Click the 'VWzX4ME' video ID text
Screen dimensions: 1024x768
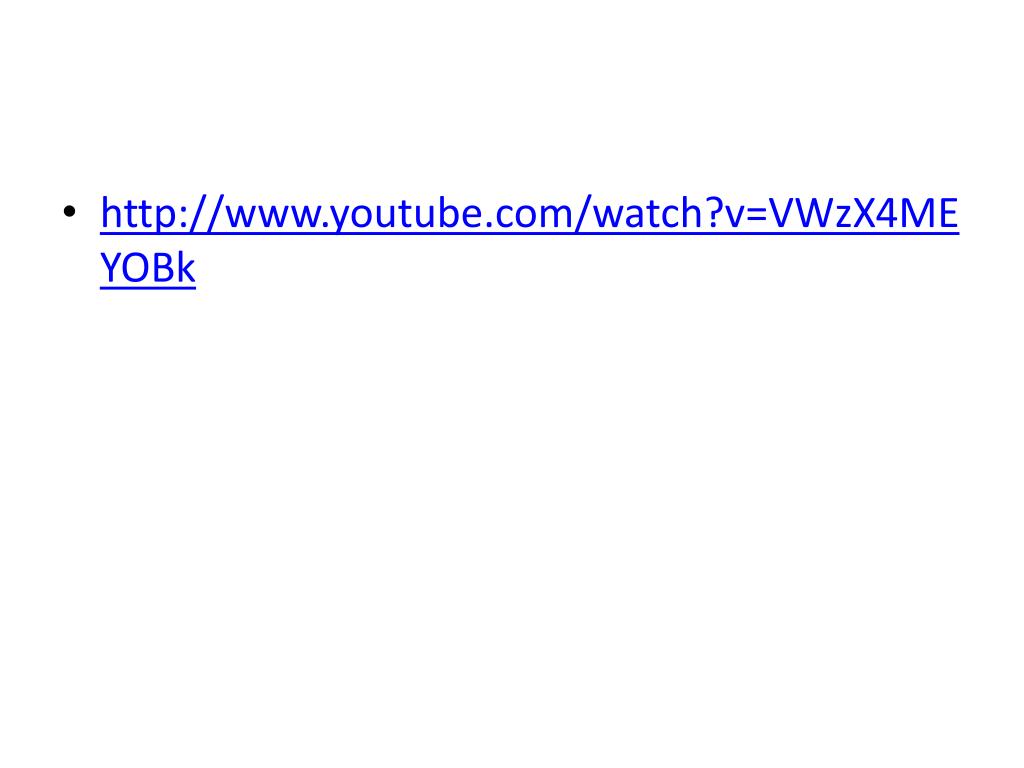tap(863, 213)
